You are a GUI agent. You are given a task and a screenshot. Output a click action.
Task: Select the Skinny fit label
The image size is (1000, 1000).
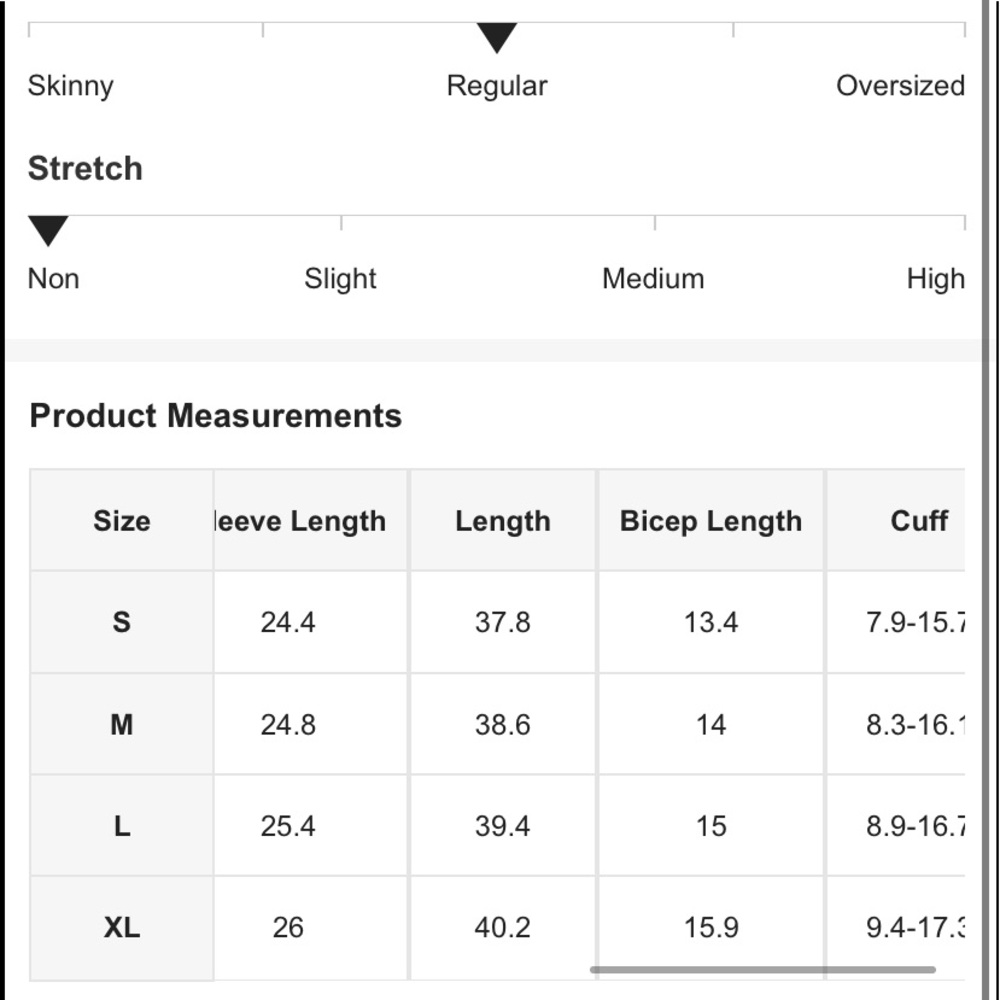(71, 86)
